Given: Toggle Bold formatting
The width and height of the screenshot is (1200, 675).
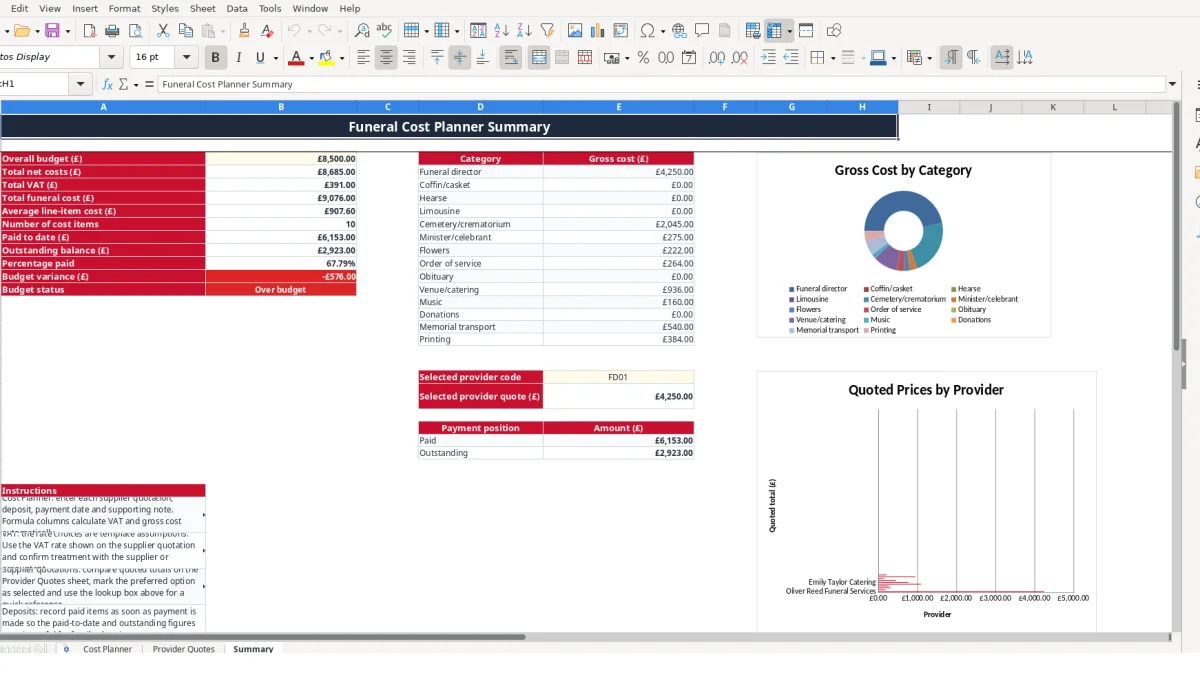Looking at the screenshot, I should click(x=214, y=58).
